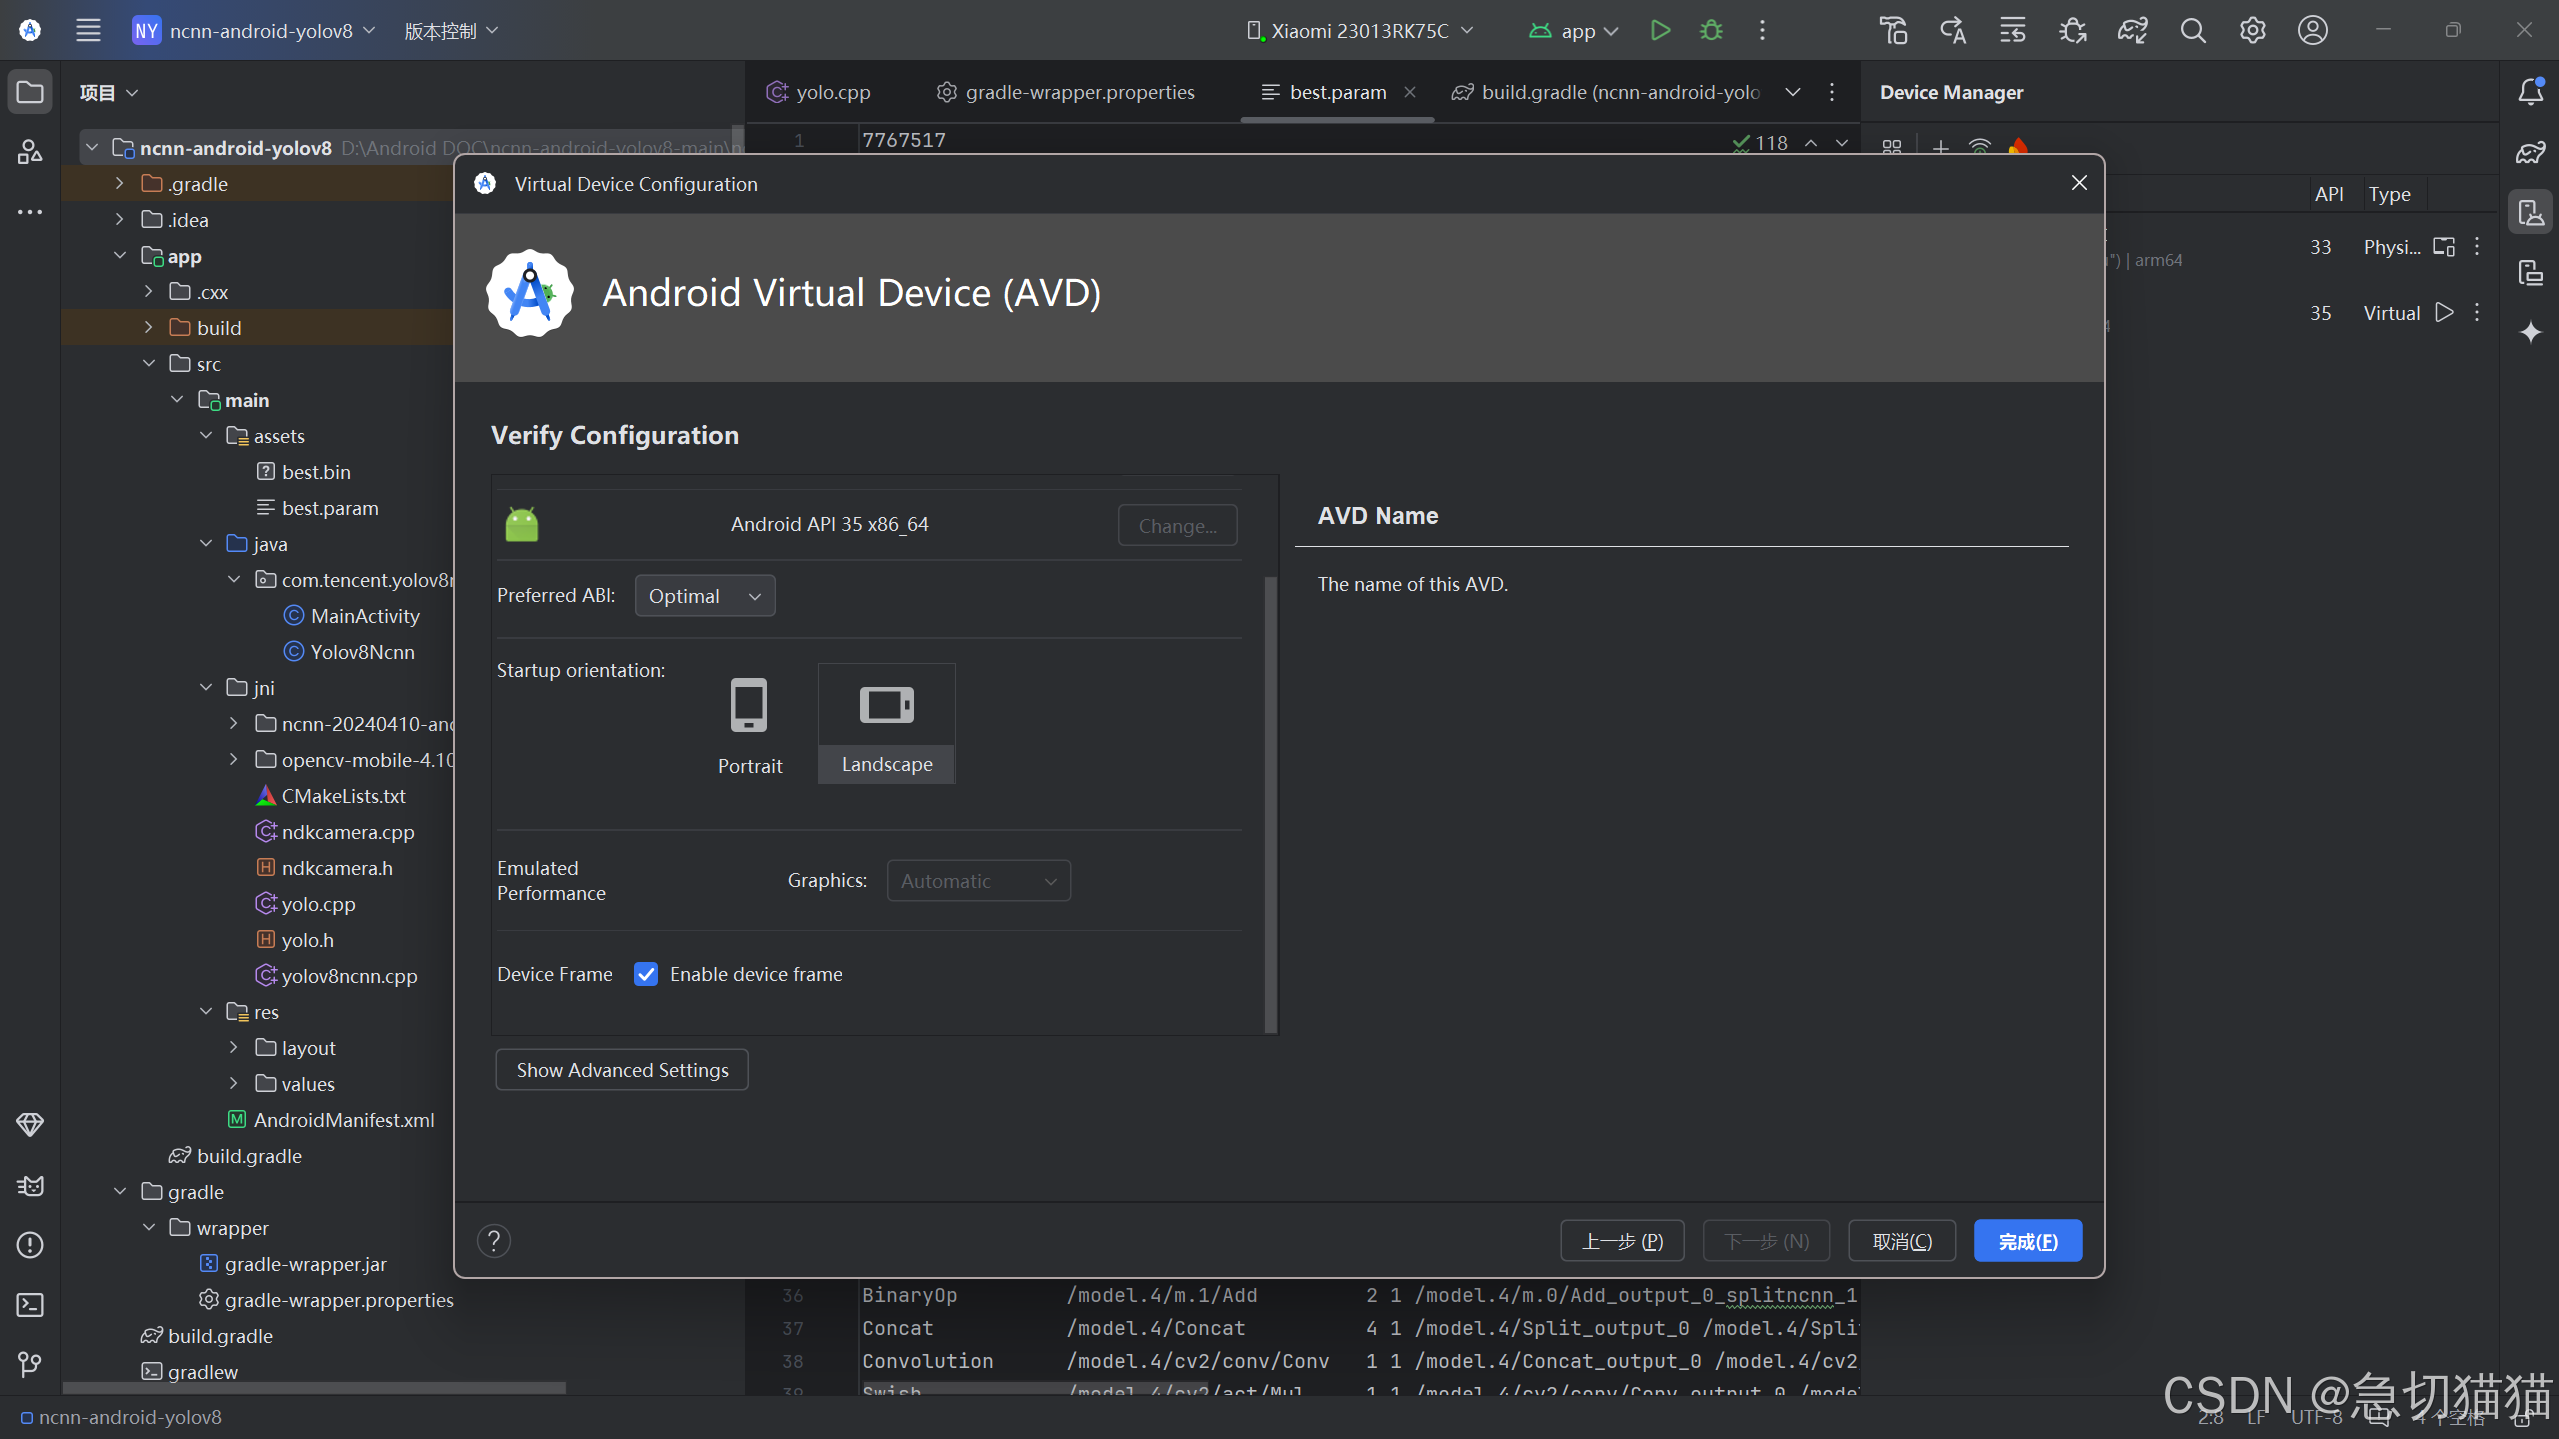
Task: Start the API 35 virtual device
Action: 2444,313
